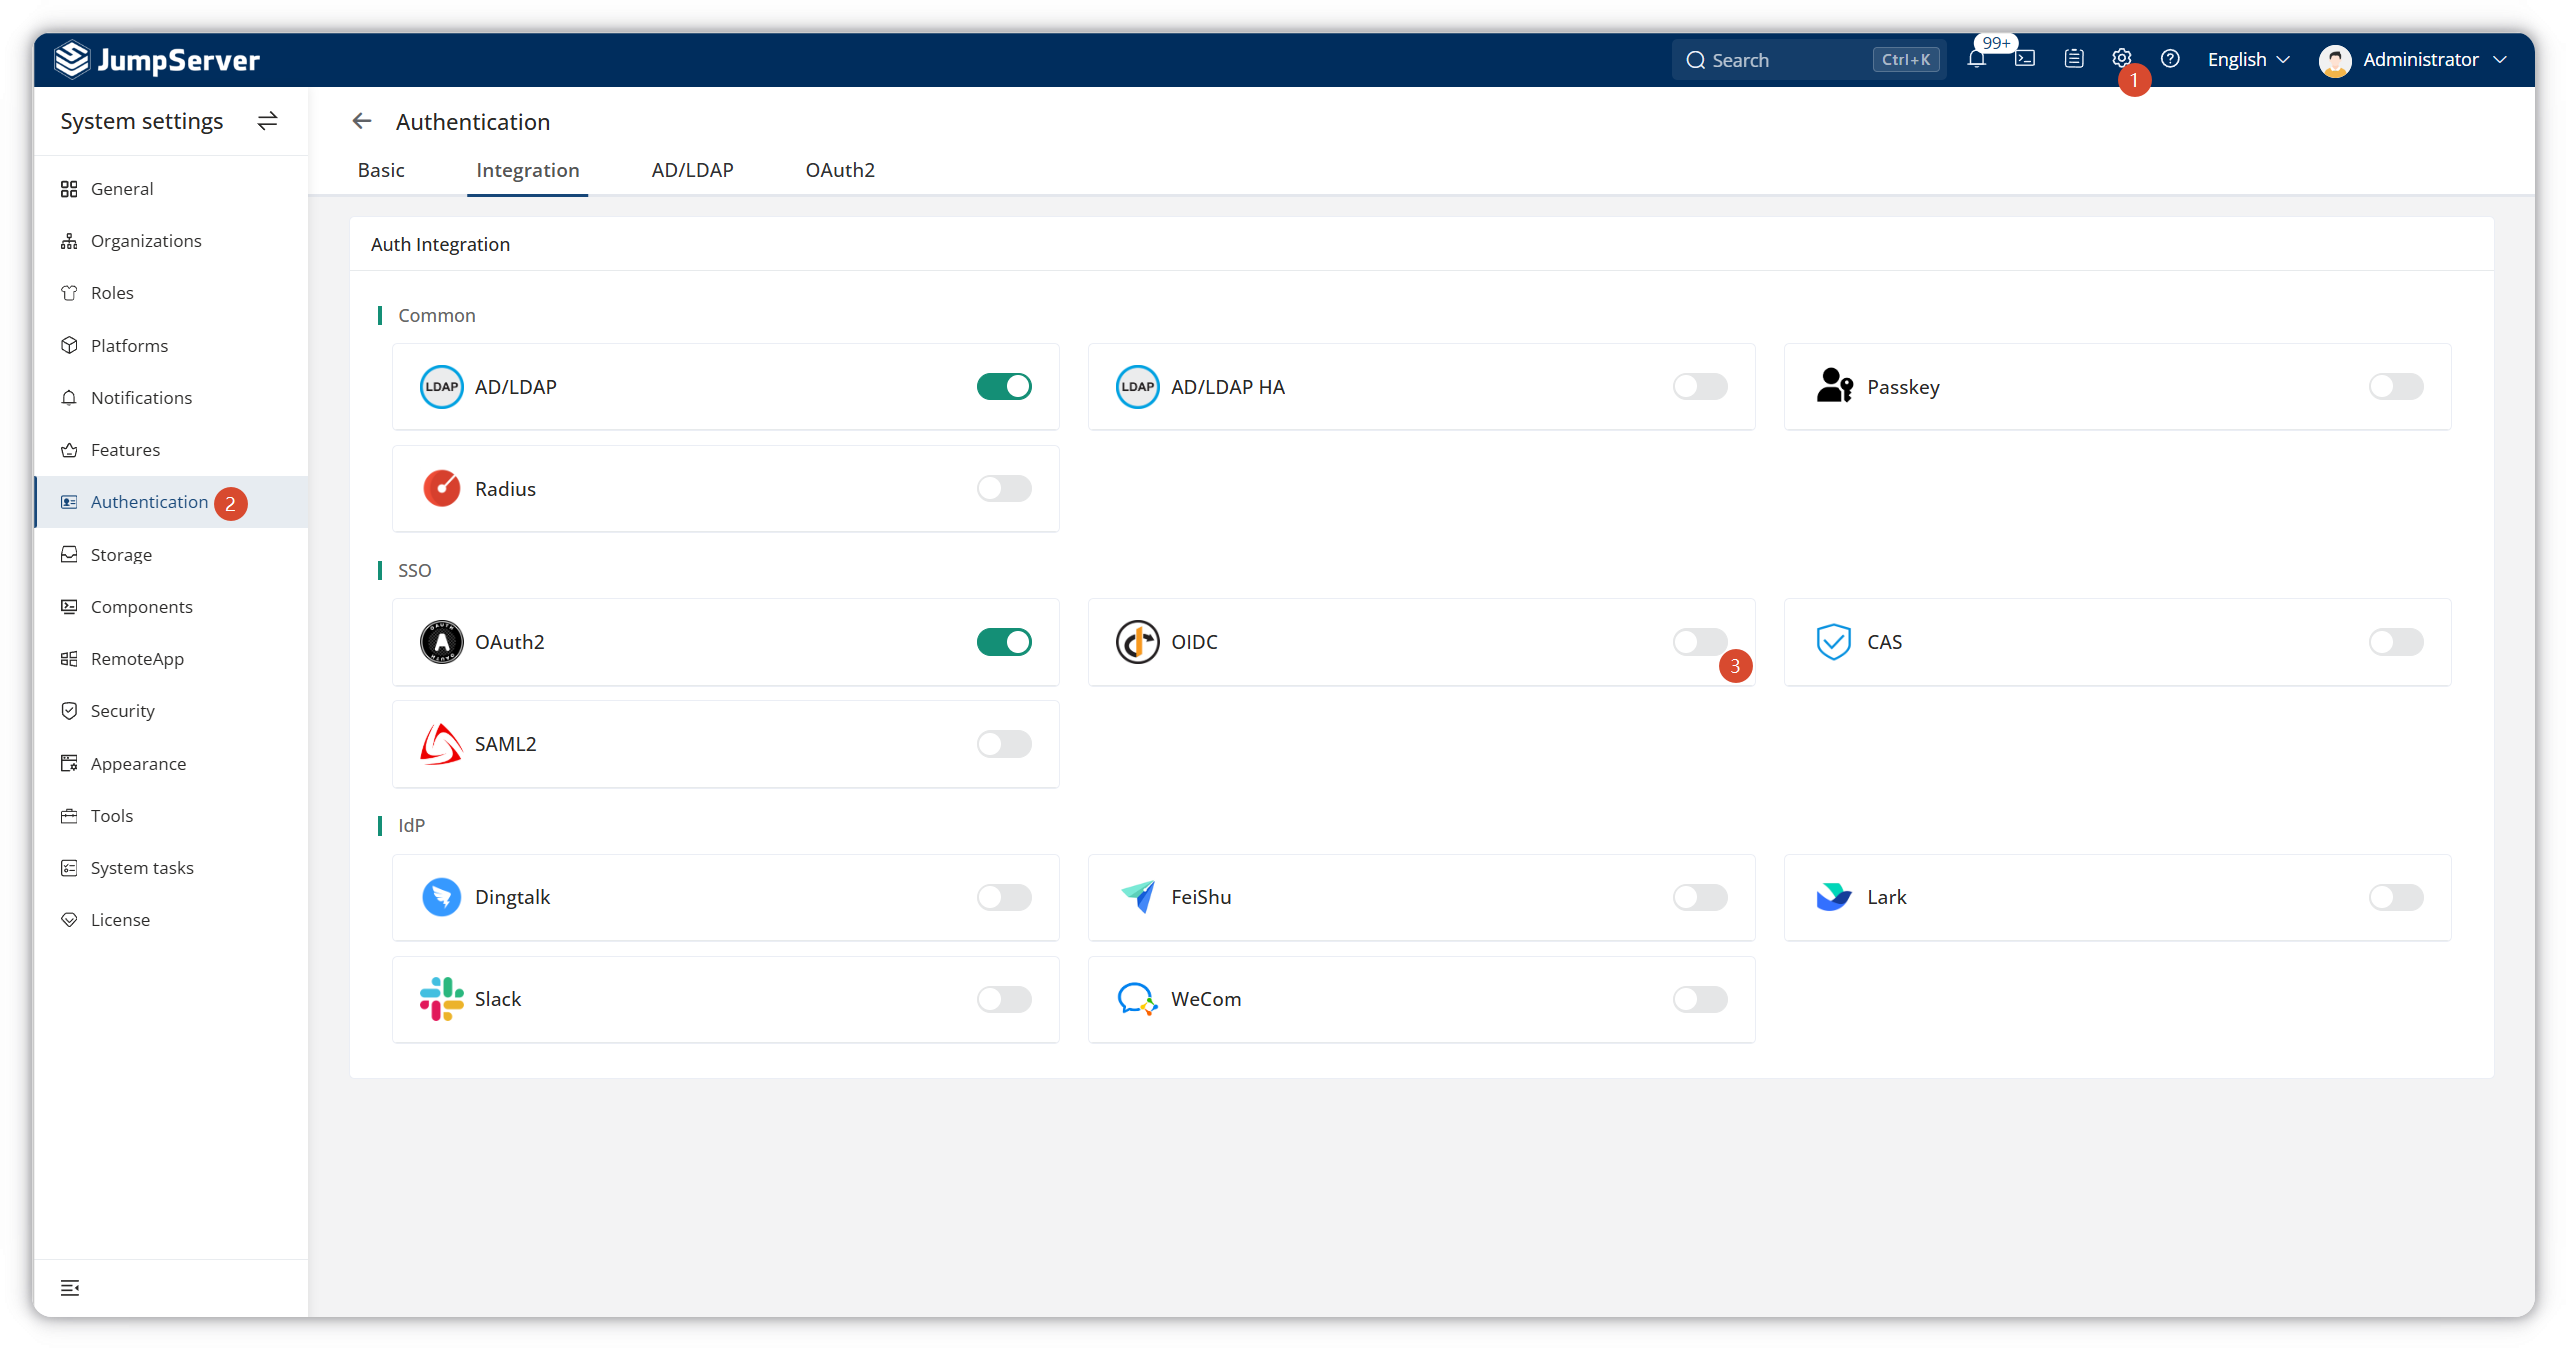Click the Dingtalk card label
2567x1349 pixels.
[x=512, y=897]
